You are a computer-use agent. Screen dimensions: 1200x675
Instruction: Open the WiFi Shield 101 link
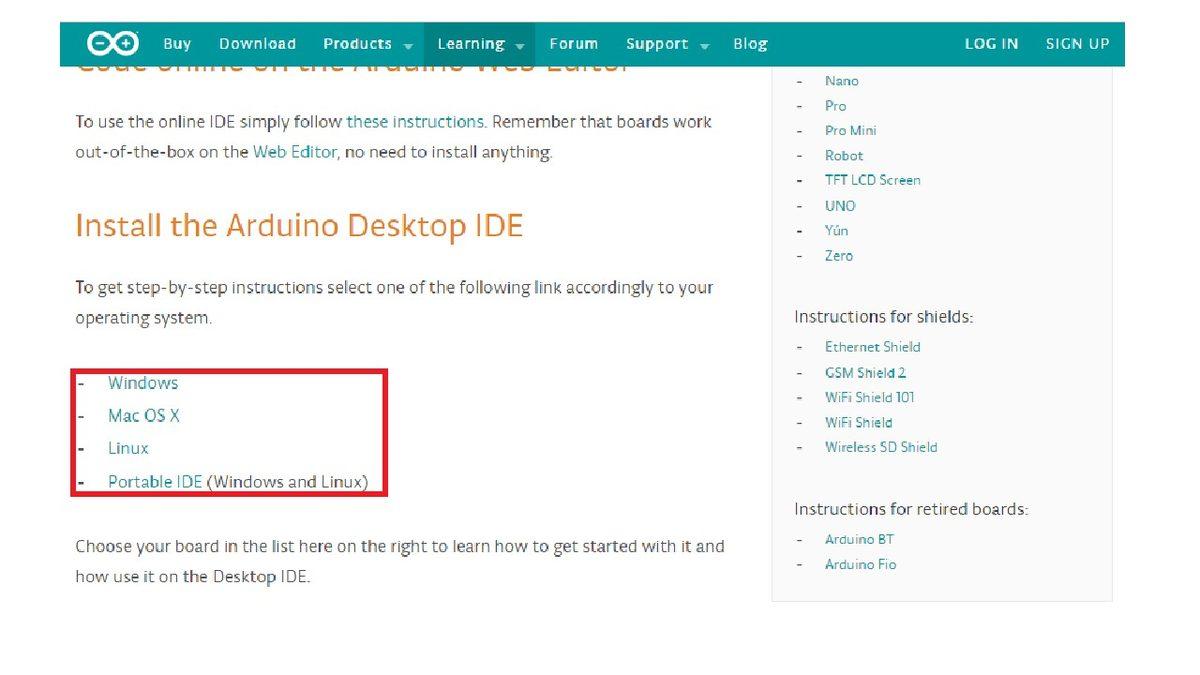coord(869,397)
